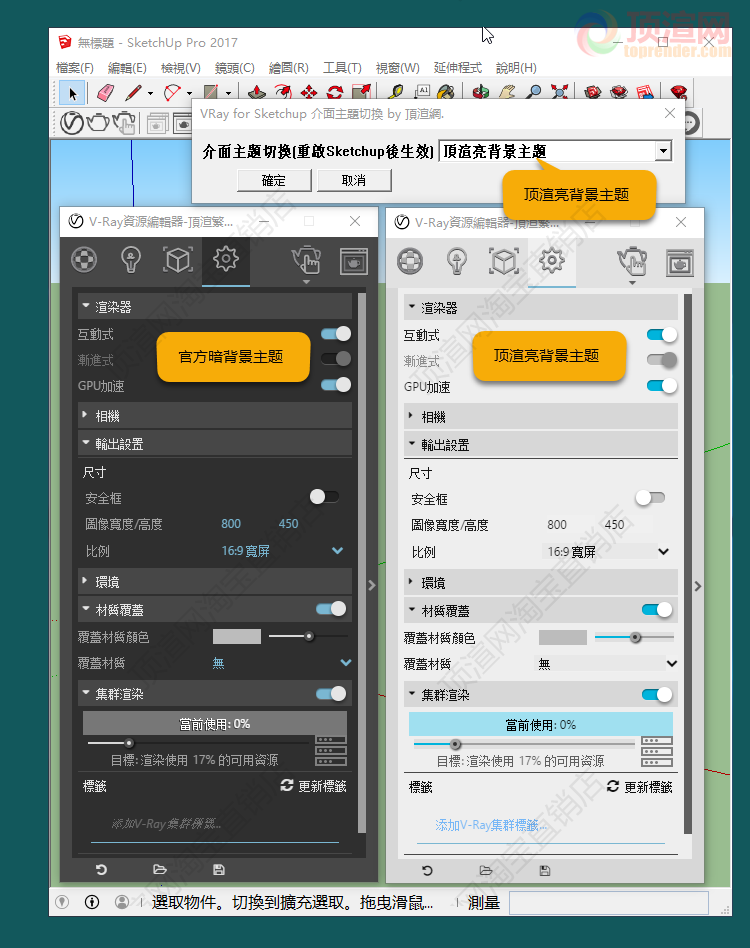Open Settings gear in light asset editor
Viewport: 750px width, 948px height.
coord(552,262)
